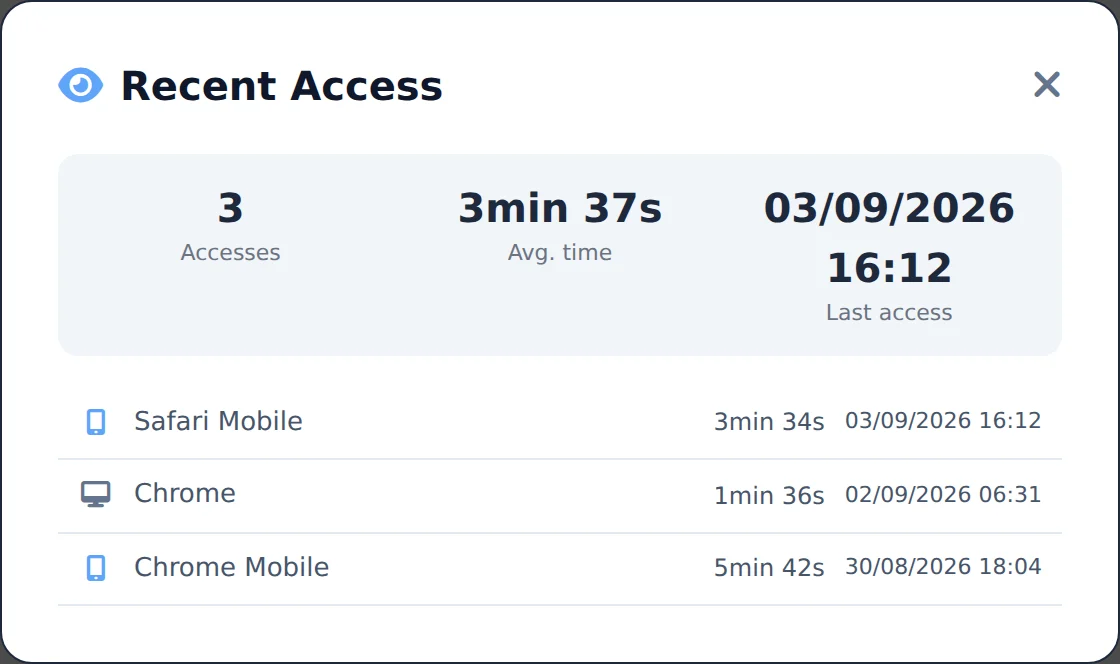Click the 5min 42s duration
Image resolution: width=1120 pixels, height=664 pixels.
[x=769, y=568]
